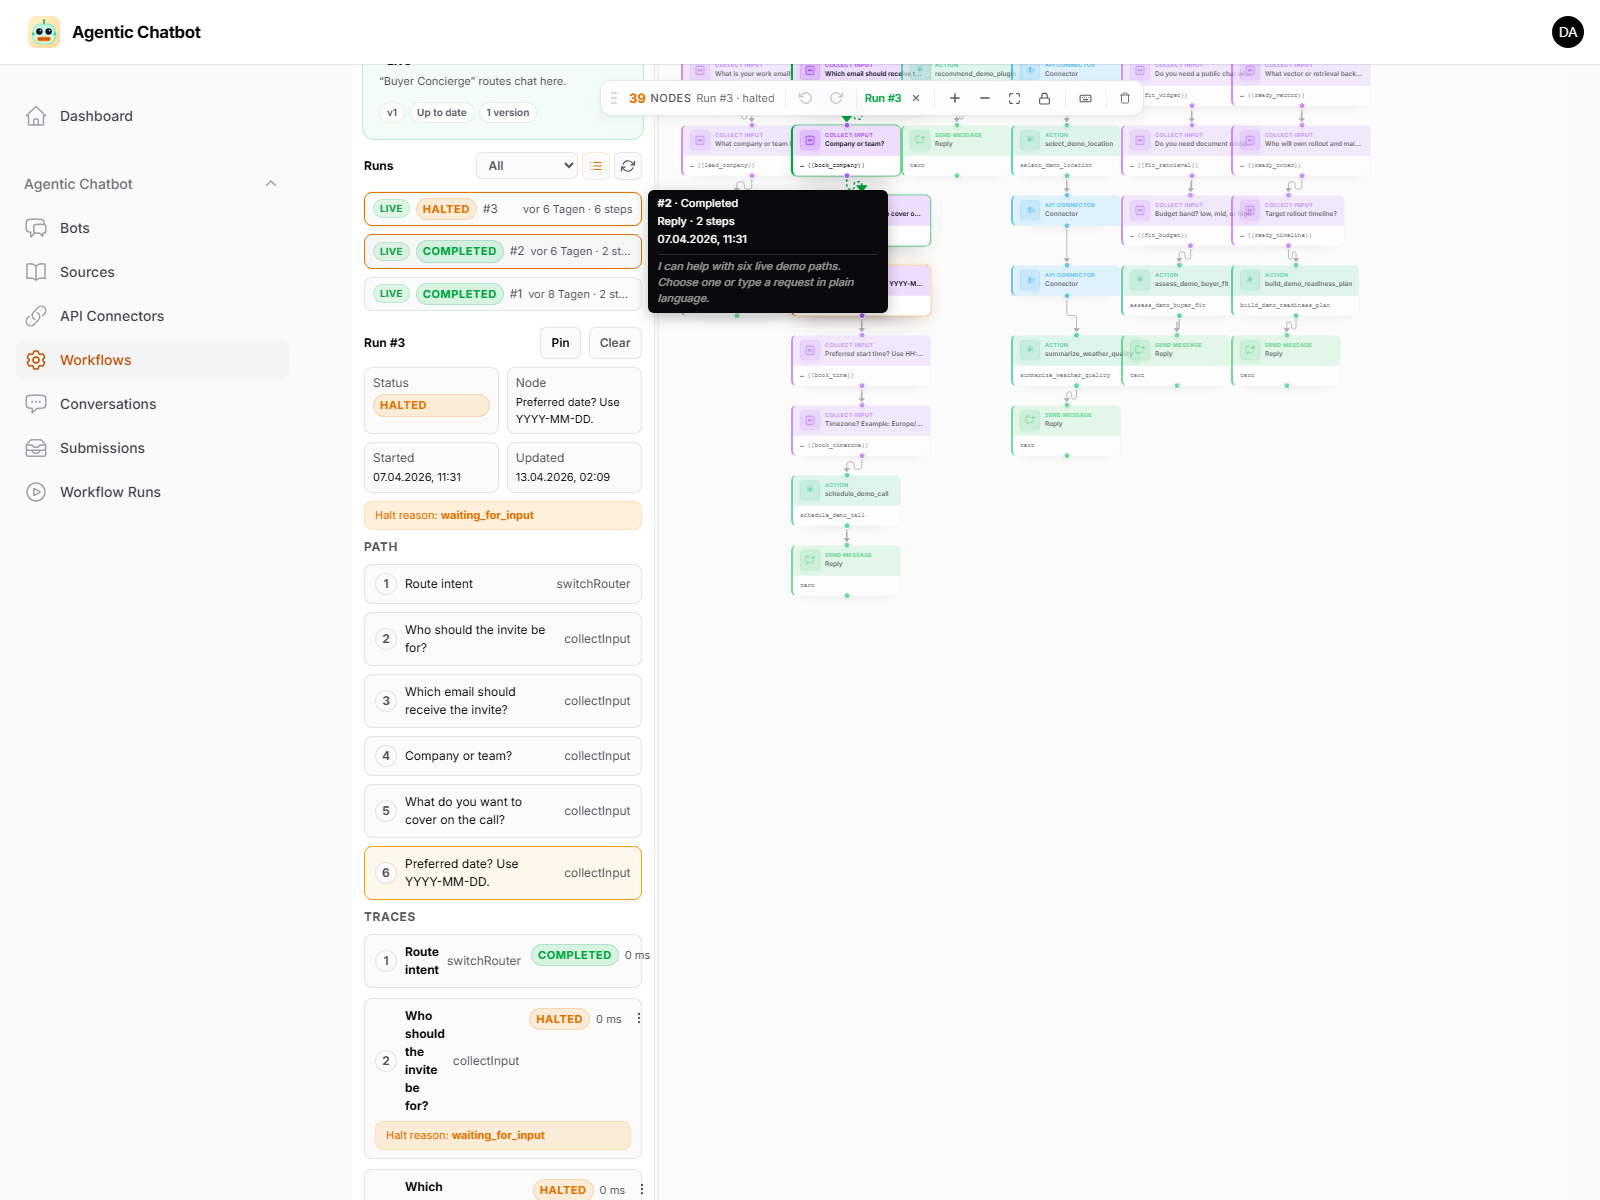Toggle canvas lock in the toolbar
This screenshot has width=1600, height=1200.
click(x=1044, y=98)
